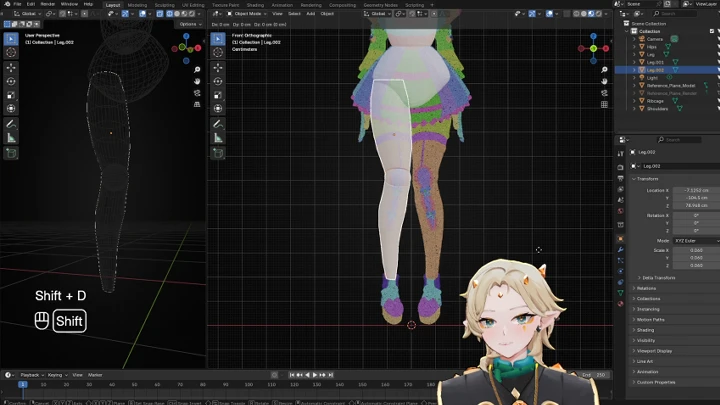Select the Cursor tool in left viewport toolbar
This screenshot has width=720, height=405.
click(11, 52)
